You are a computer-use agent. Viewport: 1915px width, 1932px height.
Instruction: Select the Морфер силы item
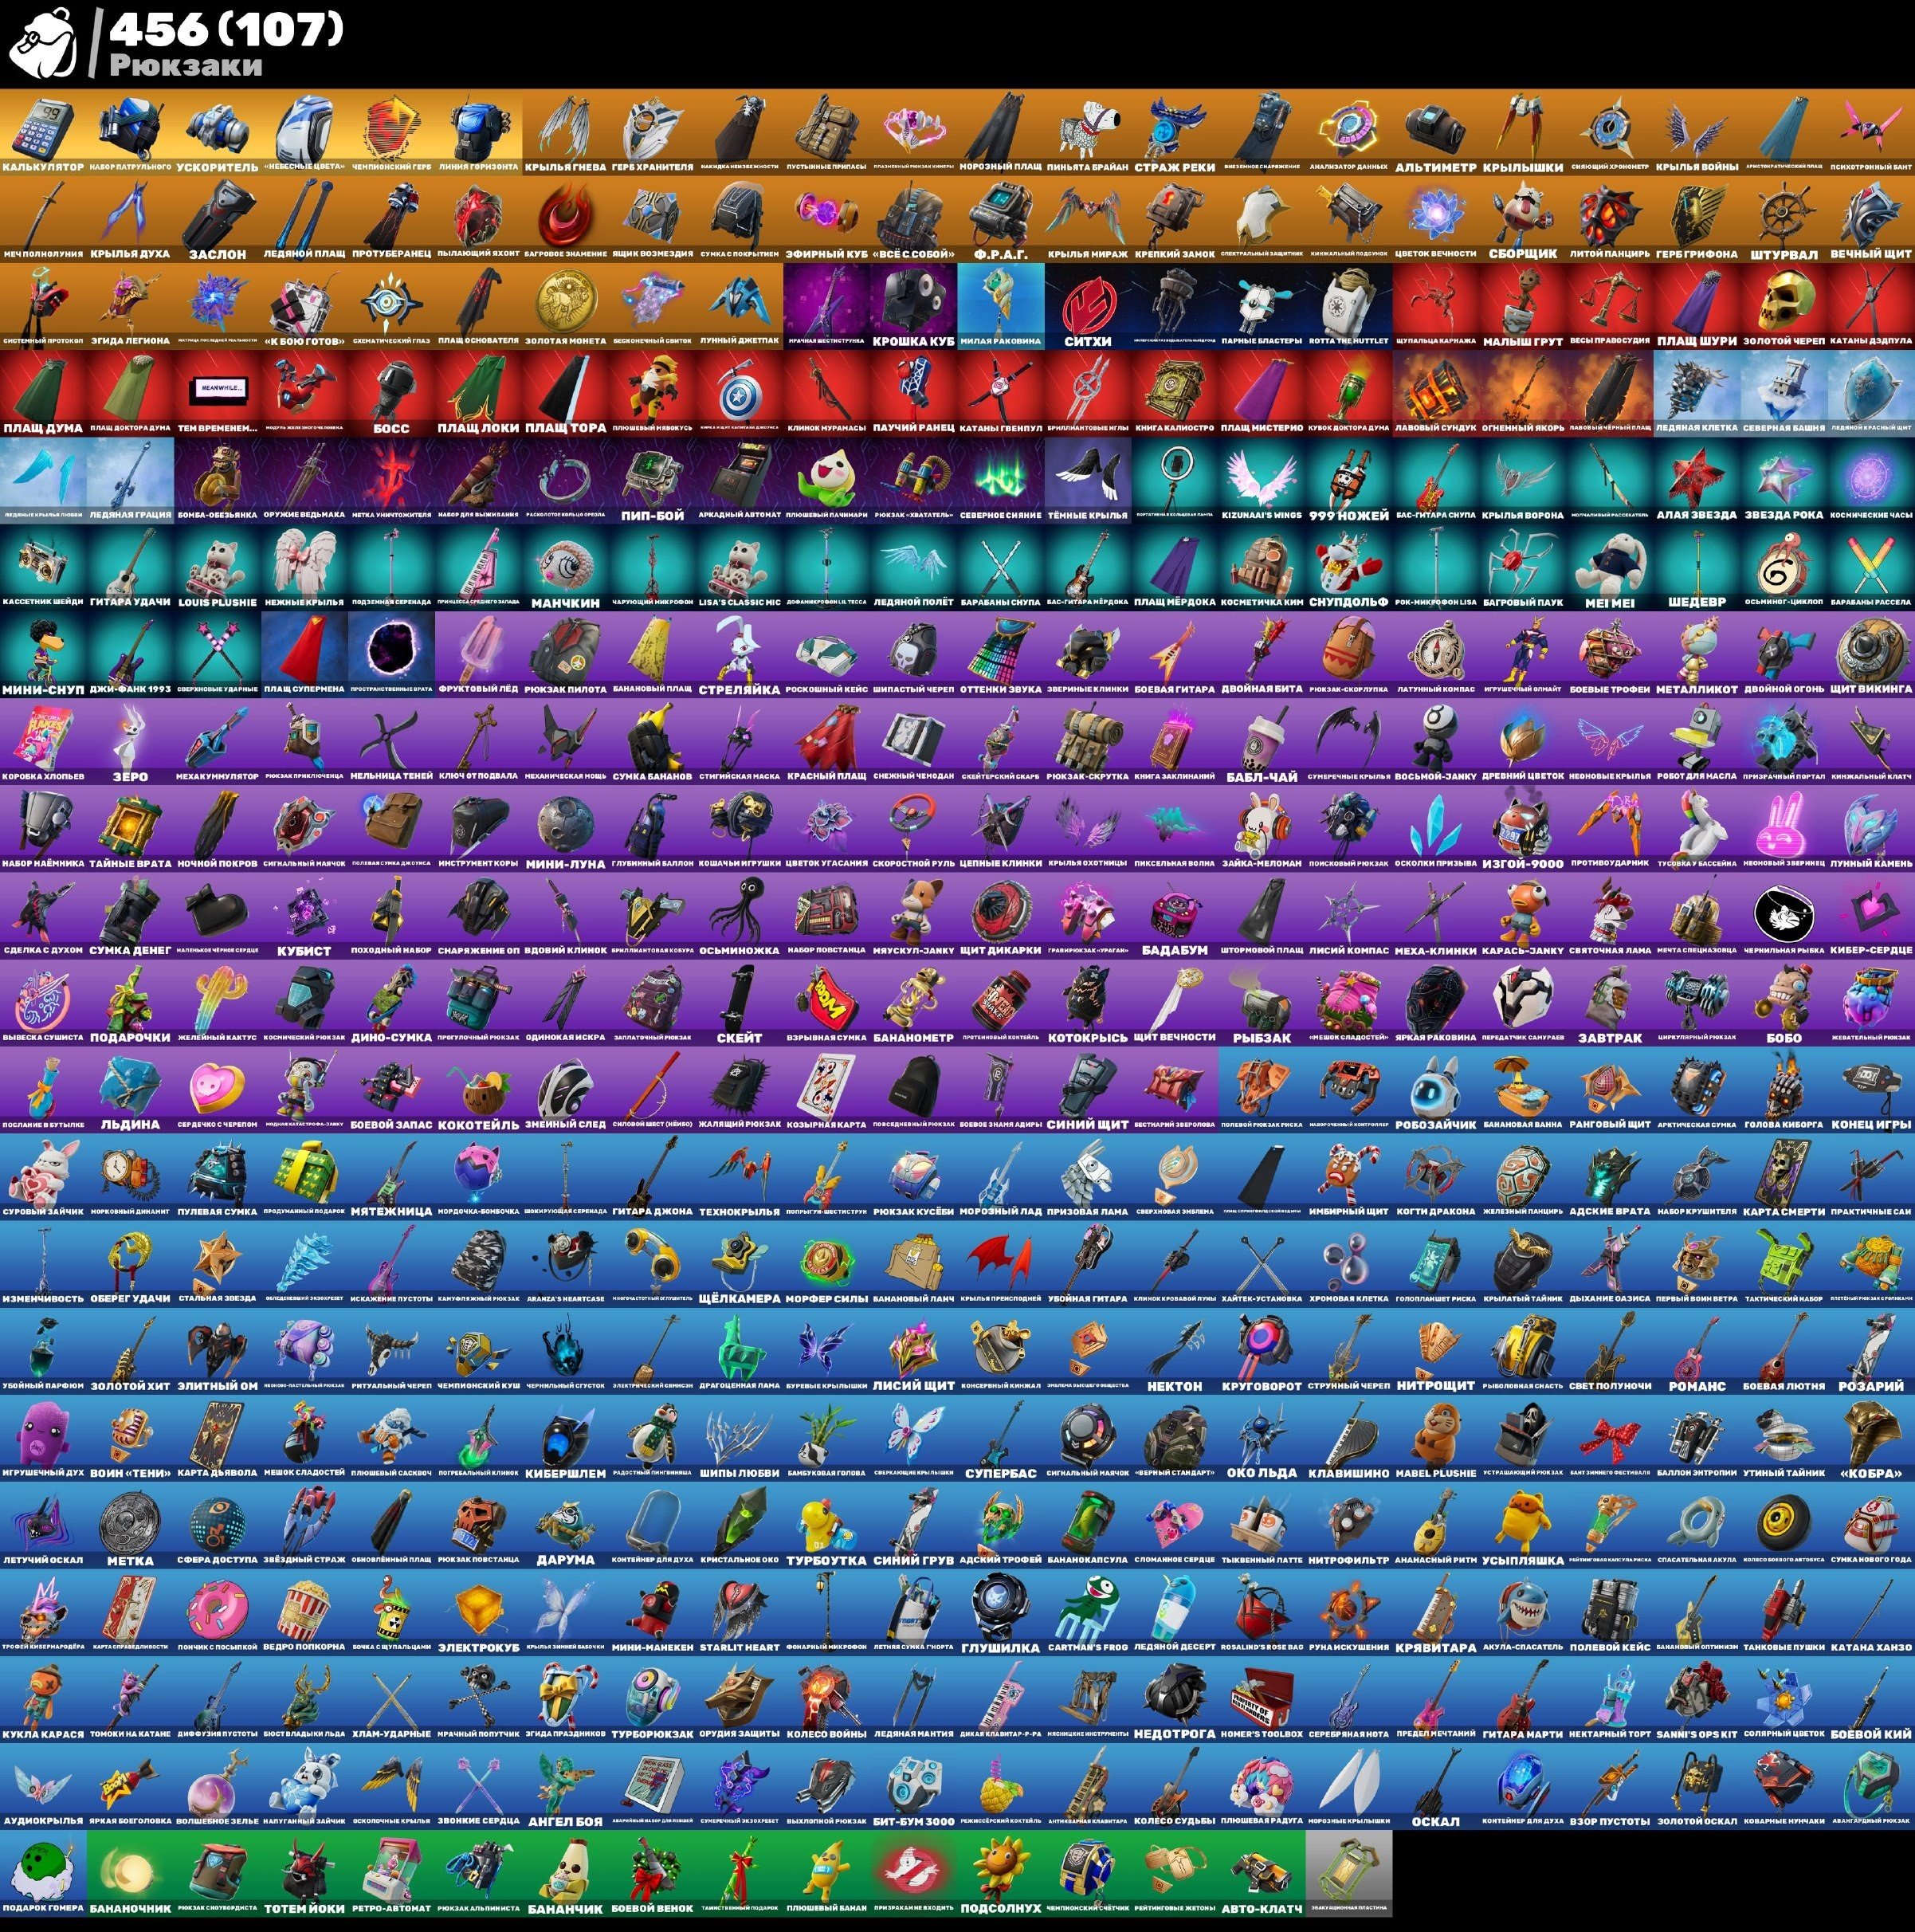point(826,1264)
